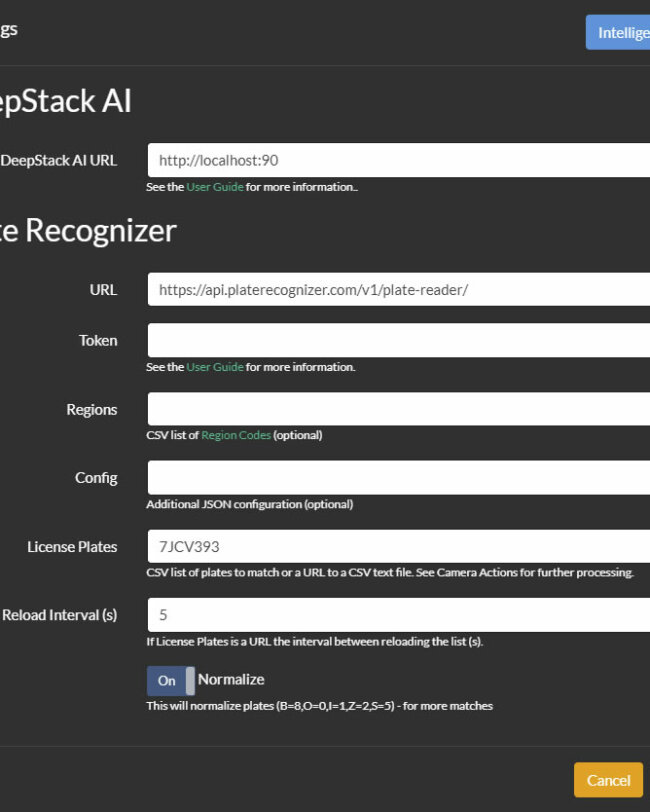Select the Plate Recognizer URL input field

pos(399,289)
